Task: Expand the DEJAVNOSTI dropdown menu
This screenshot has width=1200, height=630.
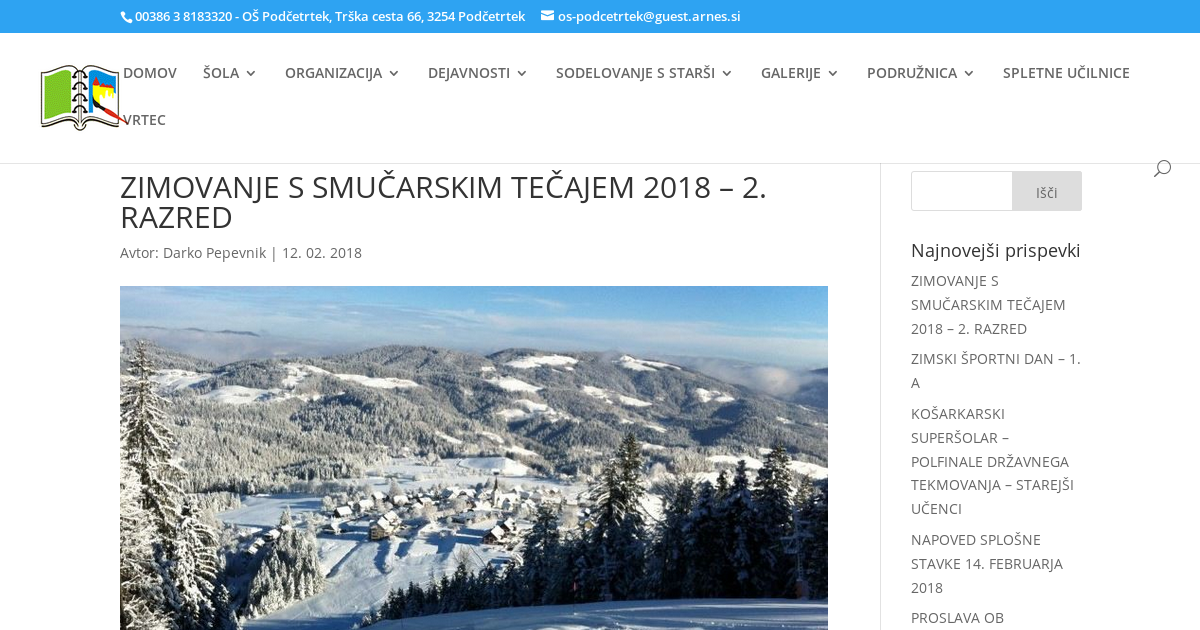Action: coord(478,73)
